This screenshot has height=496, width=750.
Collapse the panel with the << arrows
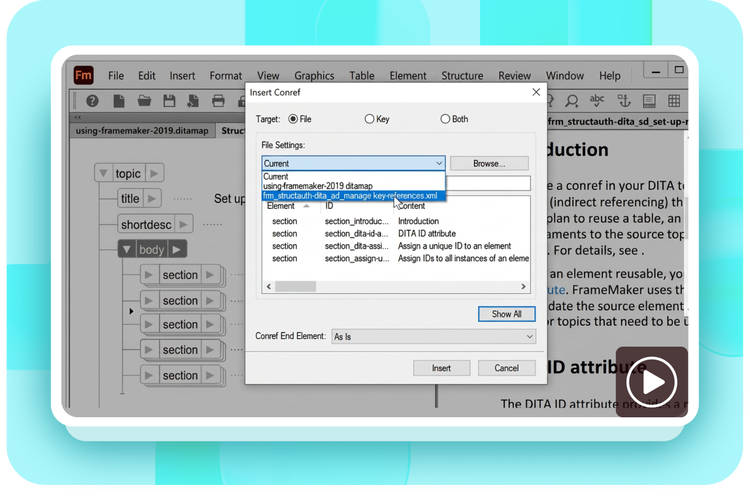pos(77,117)
